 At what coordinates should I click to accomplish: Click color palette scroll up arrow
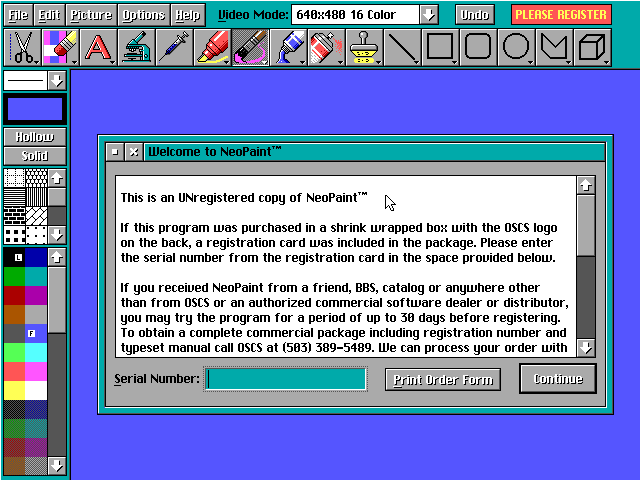[x=57, y=258]
